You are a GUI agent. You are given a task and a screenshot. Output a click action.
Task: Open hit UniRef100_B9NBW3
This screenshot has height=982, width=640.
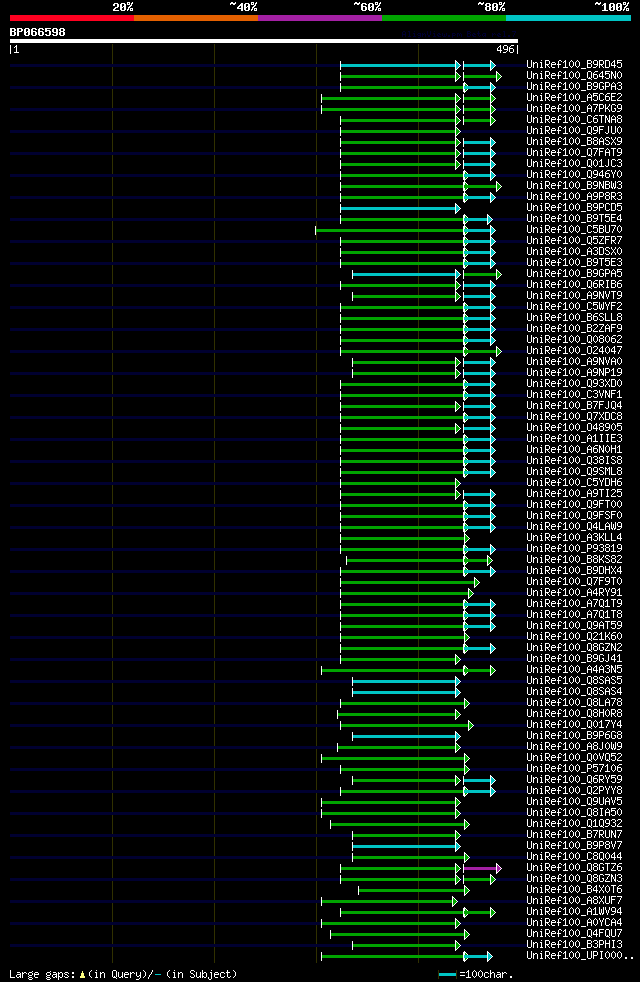[x=574, y=185]
